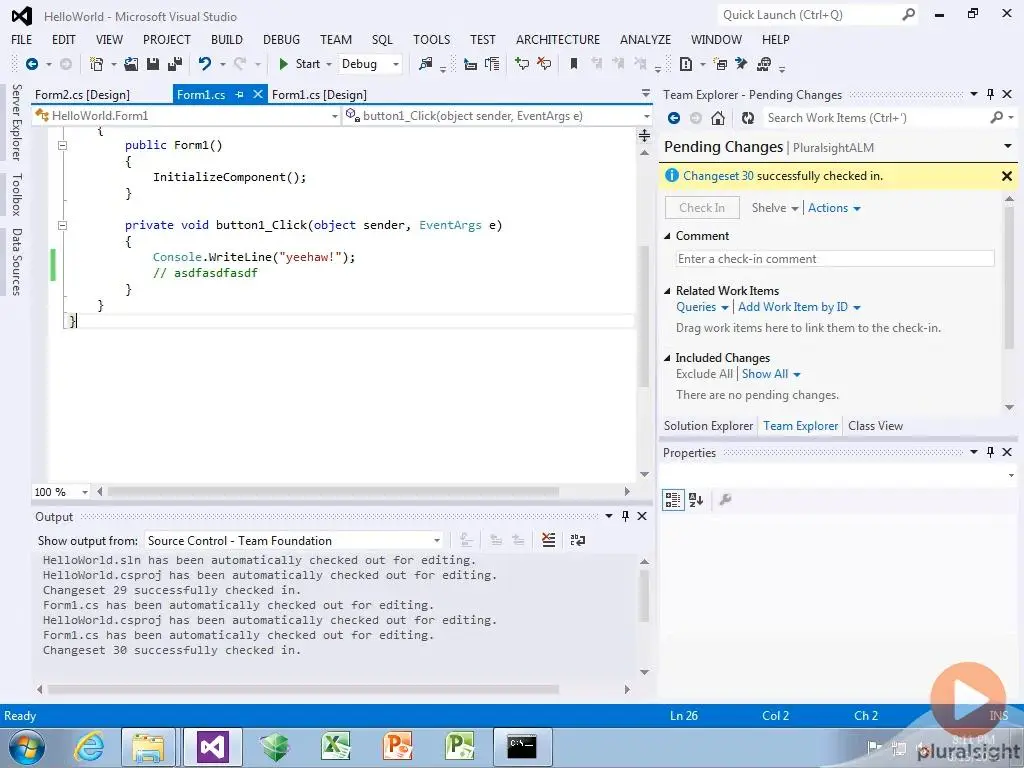Image resolution: width=1024 pixels, height=768 pixels.
Task: Collapse the button1_Click method code block
Action: 63,225
